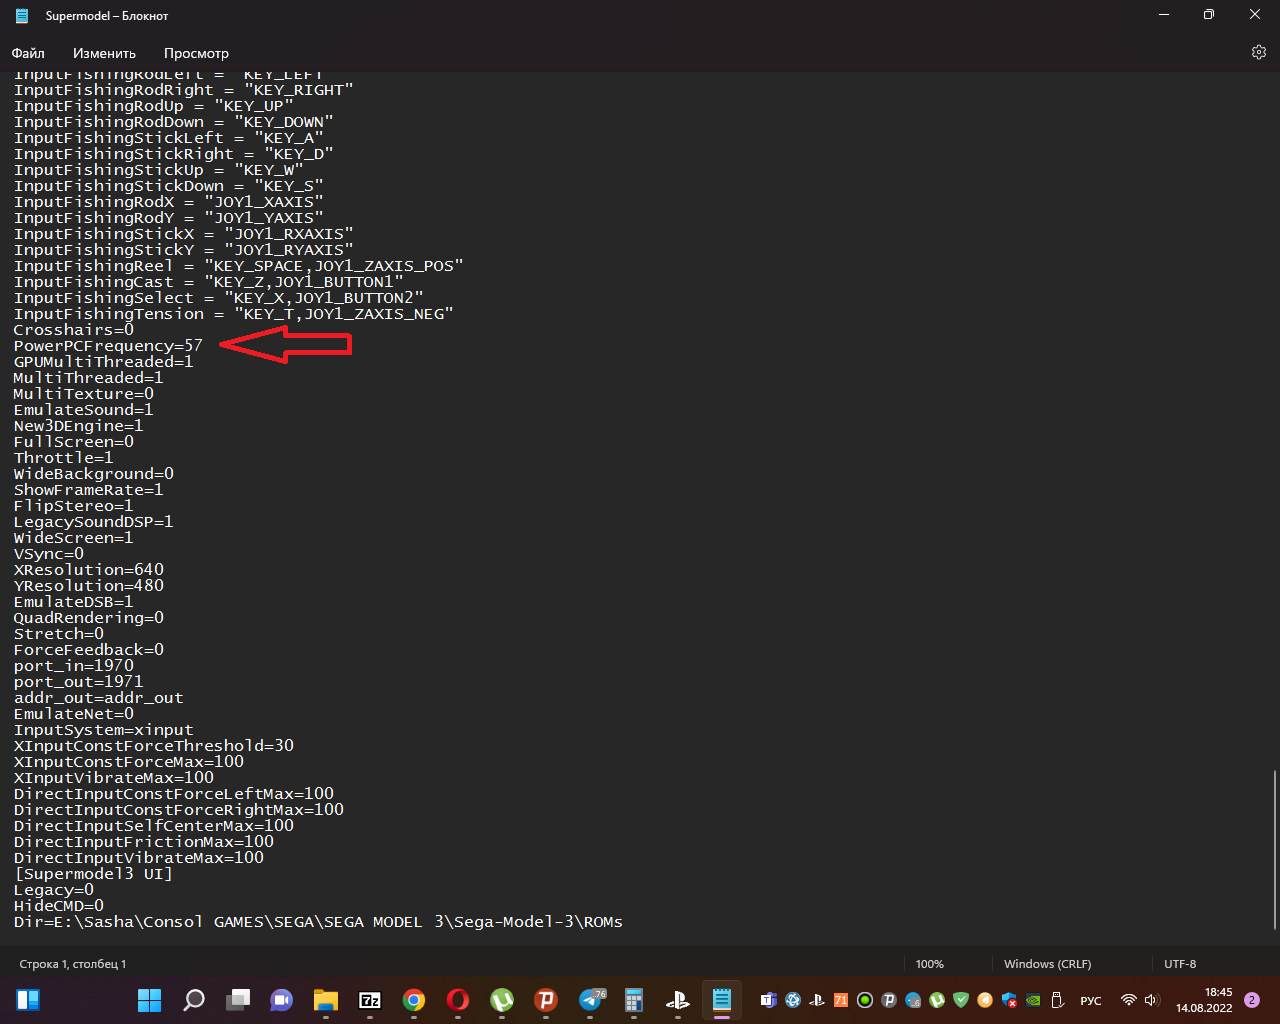The width and height of the screenshot is (1280, 1024).
Task: Open the Просмотр menu
Action: [x=196, y=53]
